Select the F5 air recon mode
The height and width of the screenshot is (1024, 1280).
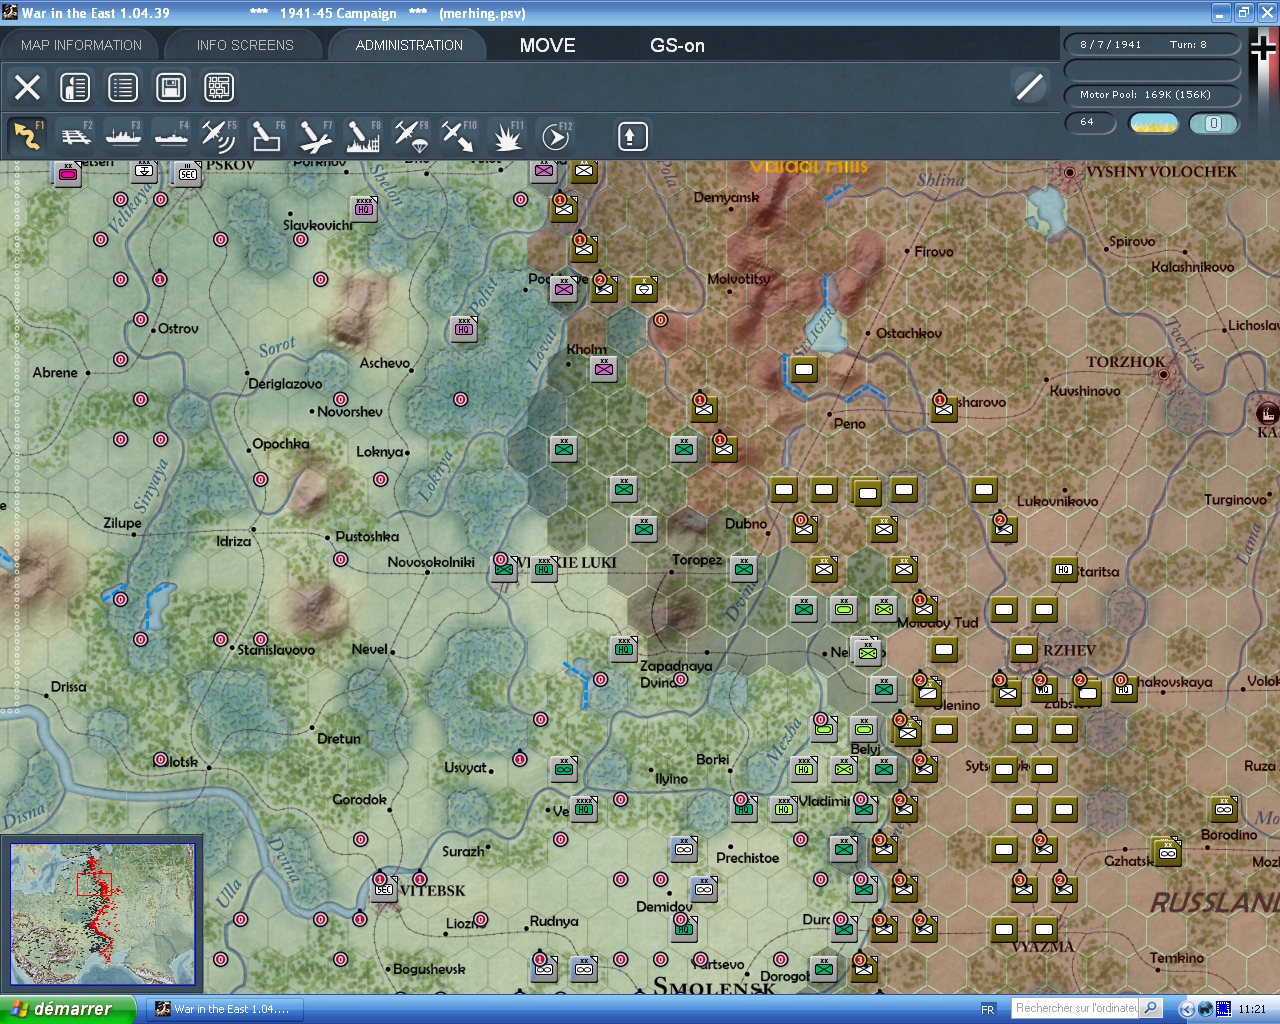click(x=219, y=136)
